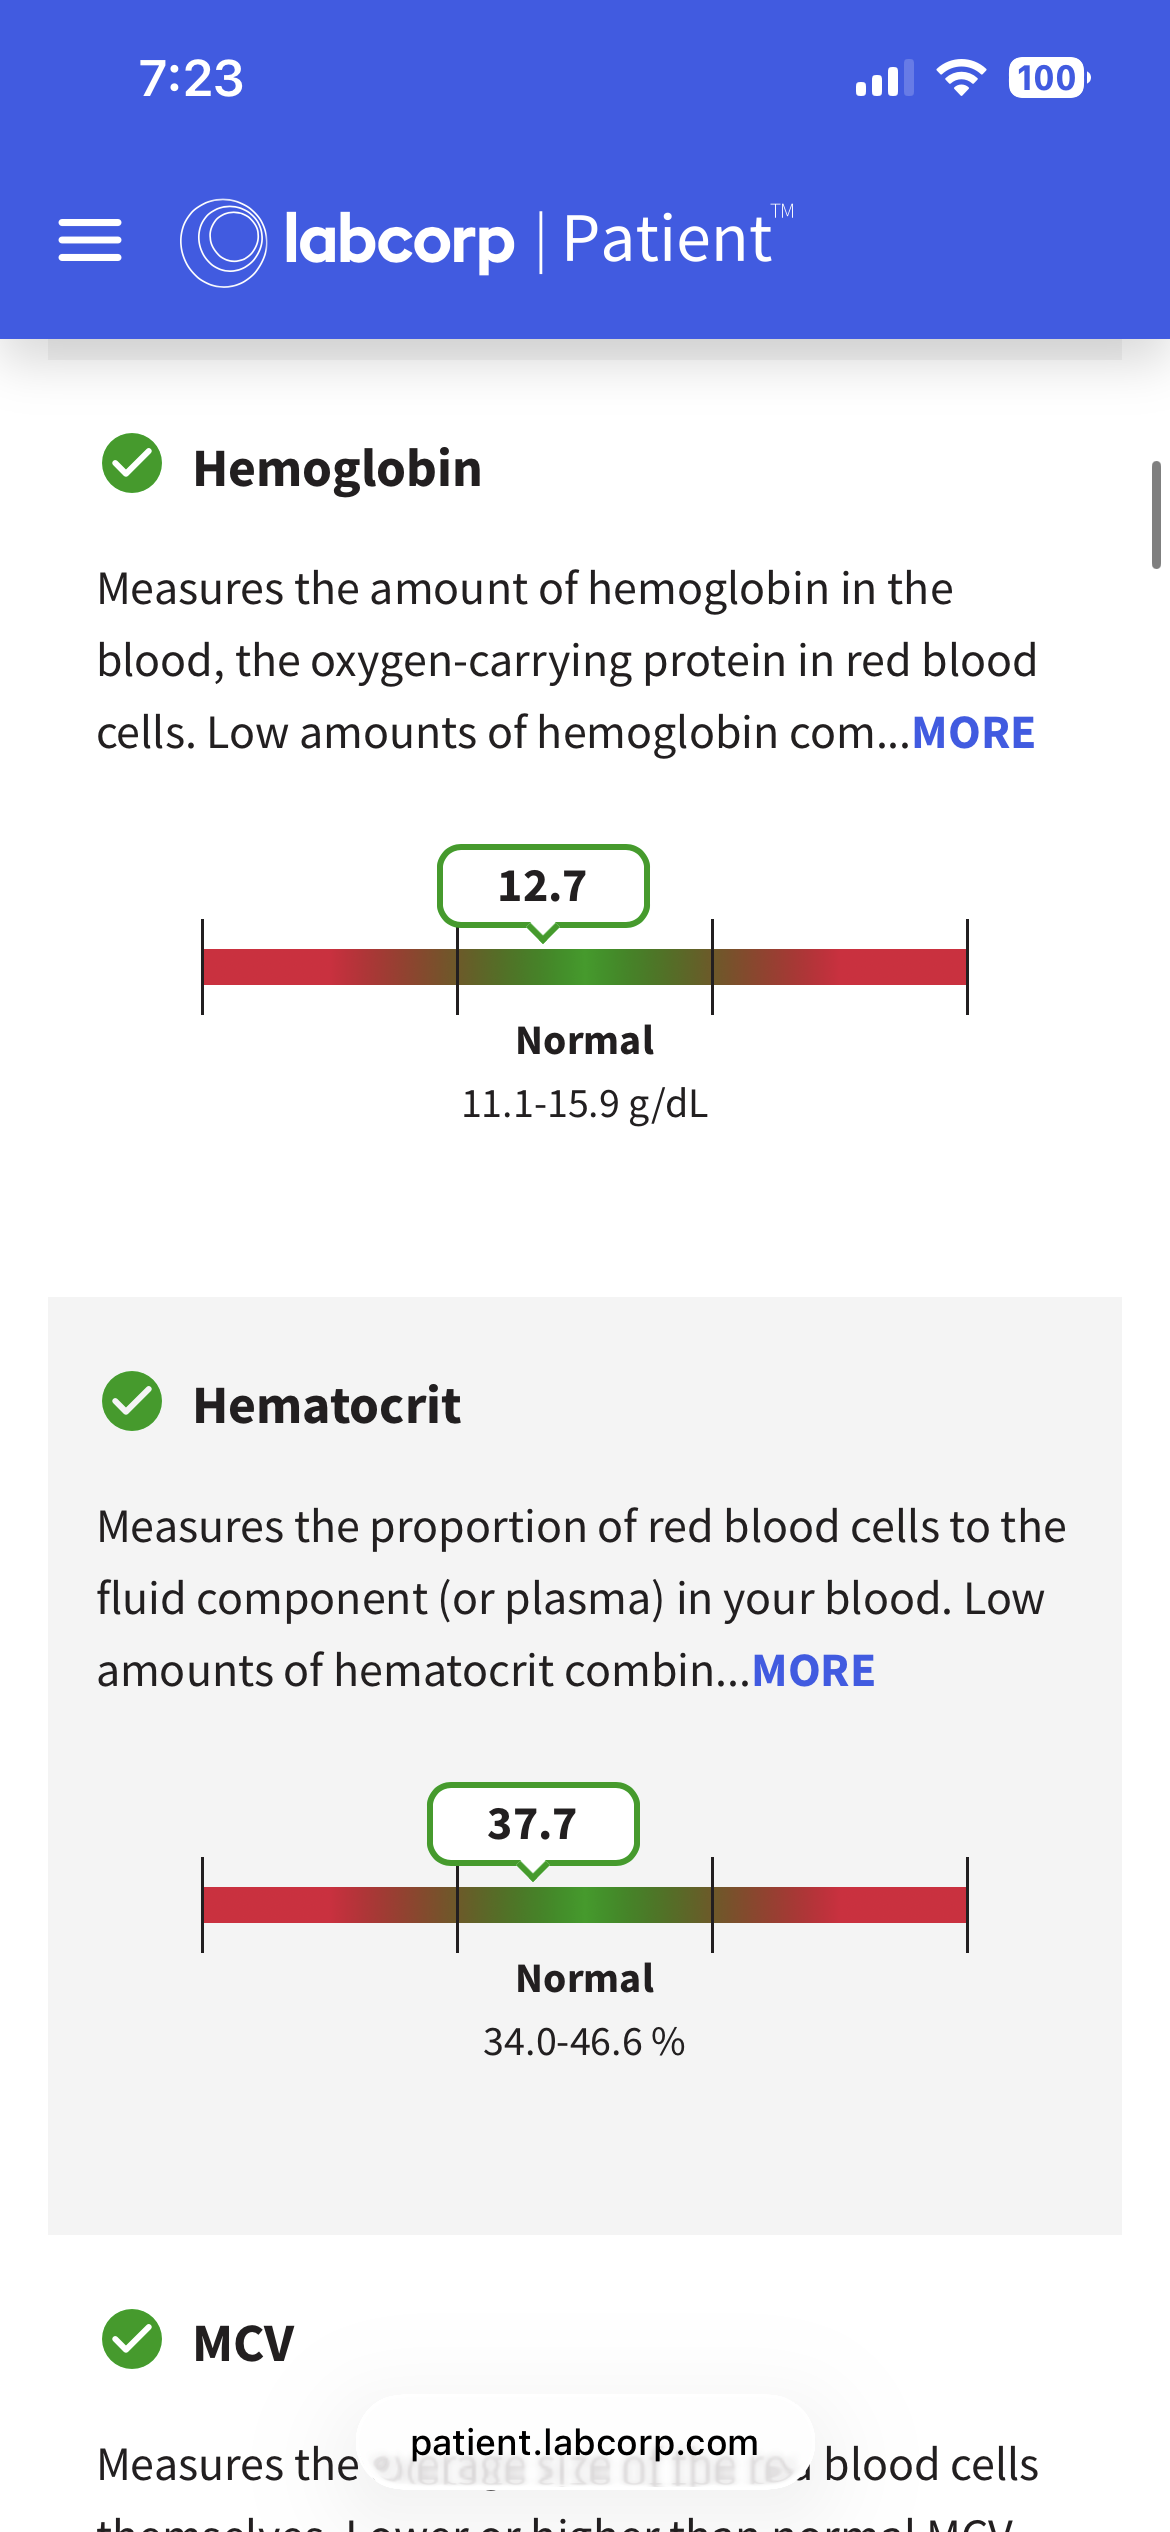Select the 12.7 hemoglobin value marker
The width and height of the screenshot is (1170, 2532).
543,886
